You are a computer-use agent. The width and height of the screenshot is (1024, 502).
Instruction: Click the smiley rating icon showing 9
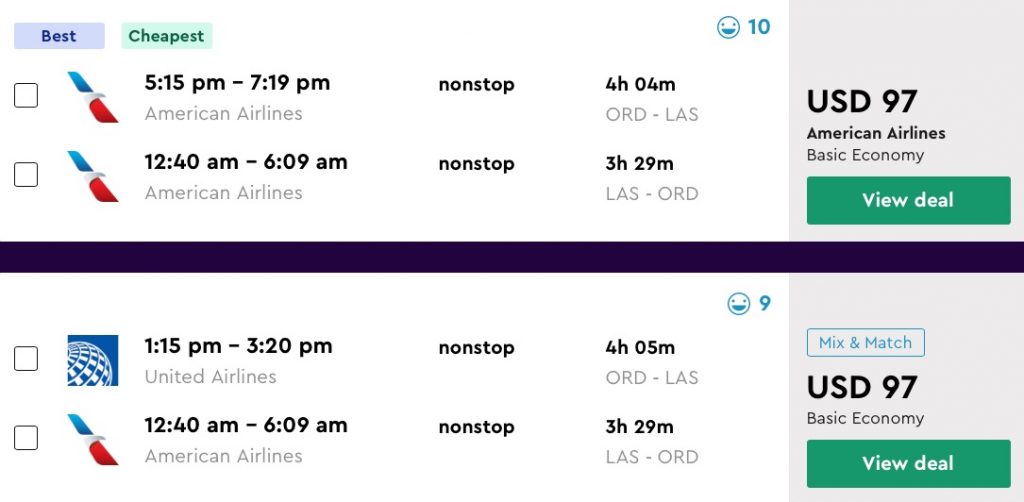(739, 304)
